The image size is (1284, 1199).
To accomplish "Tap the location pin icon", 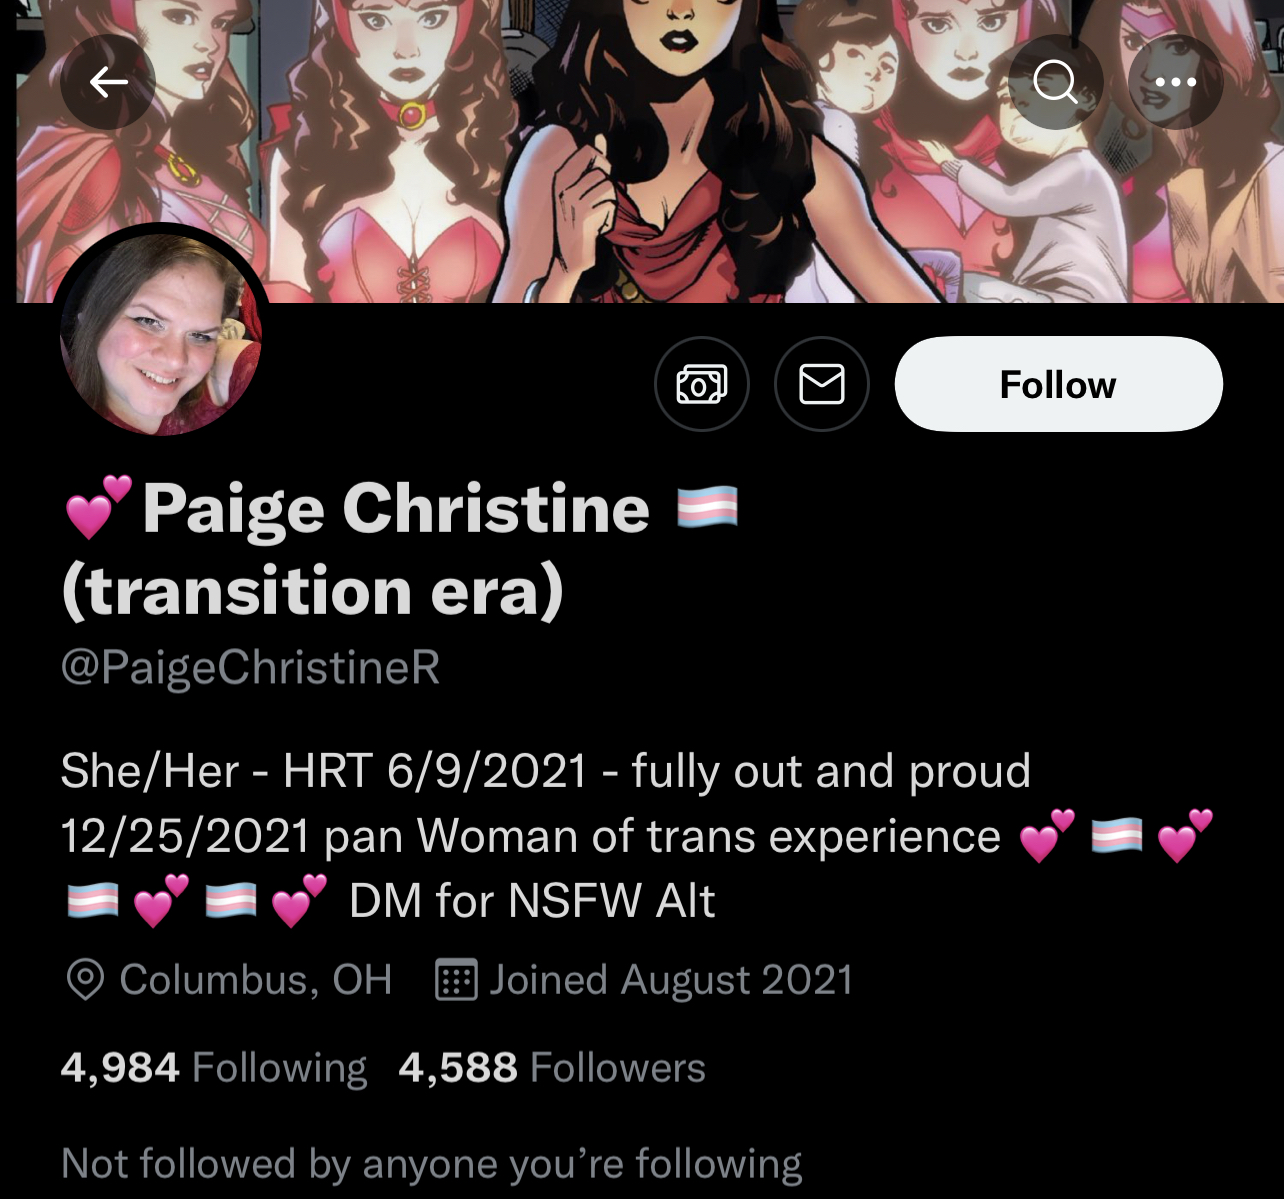I will (x=85, y=980).
